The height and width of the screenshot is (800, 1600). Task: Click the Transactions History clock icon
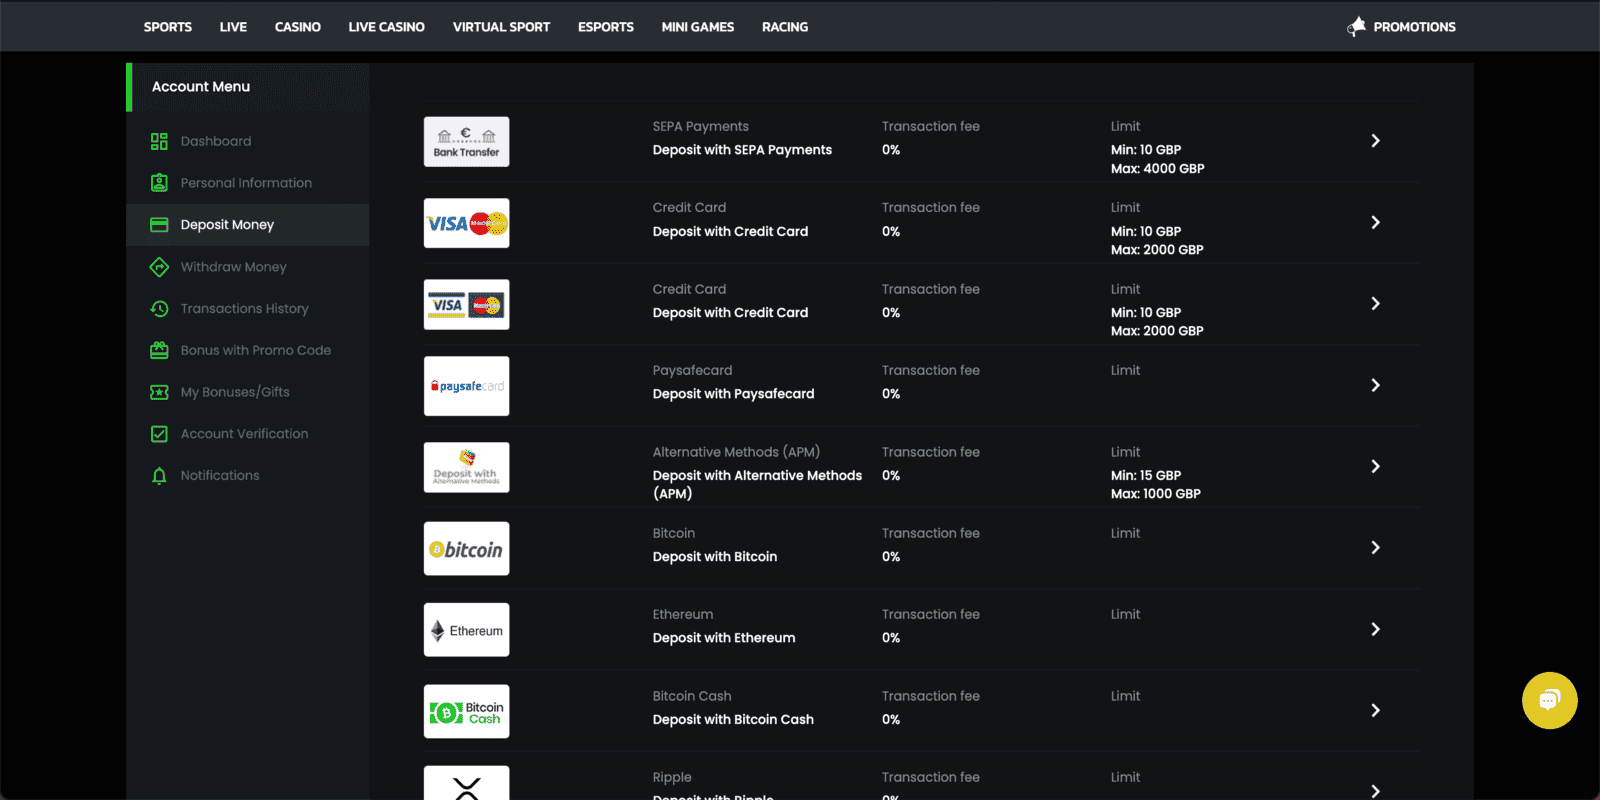pos(159,309)
